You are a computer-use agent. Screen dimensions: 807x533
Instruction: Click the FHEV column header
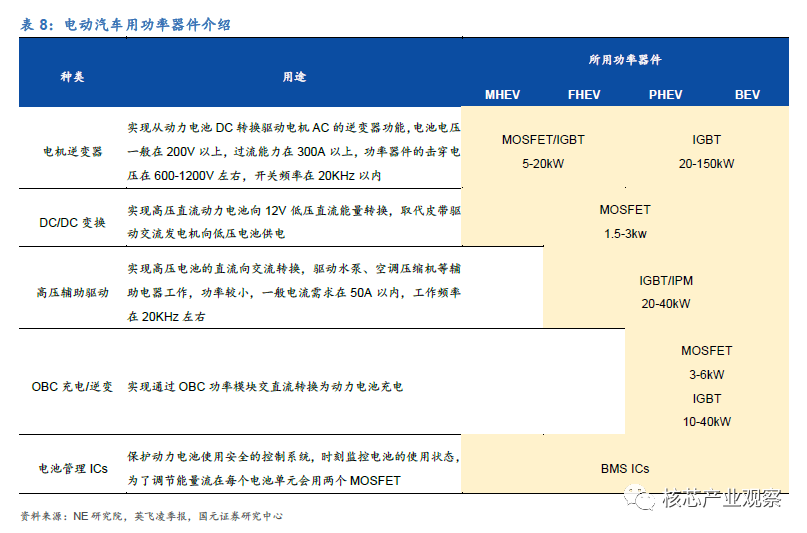(x=584, y=95)
